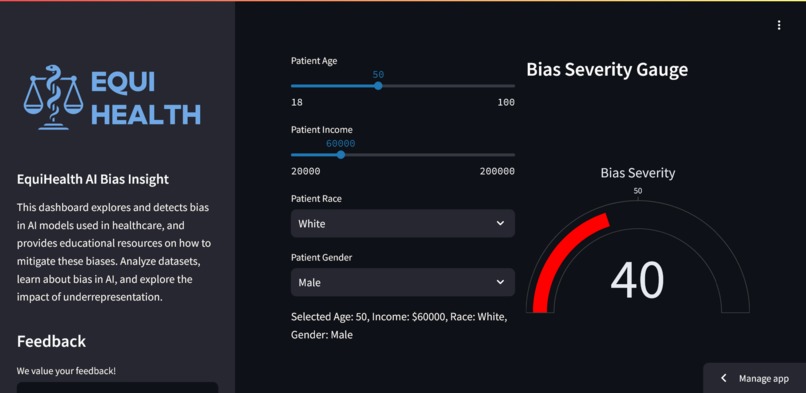Select the White race combo box

402,223
